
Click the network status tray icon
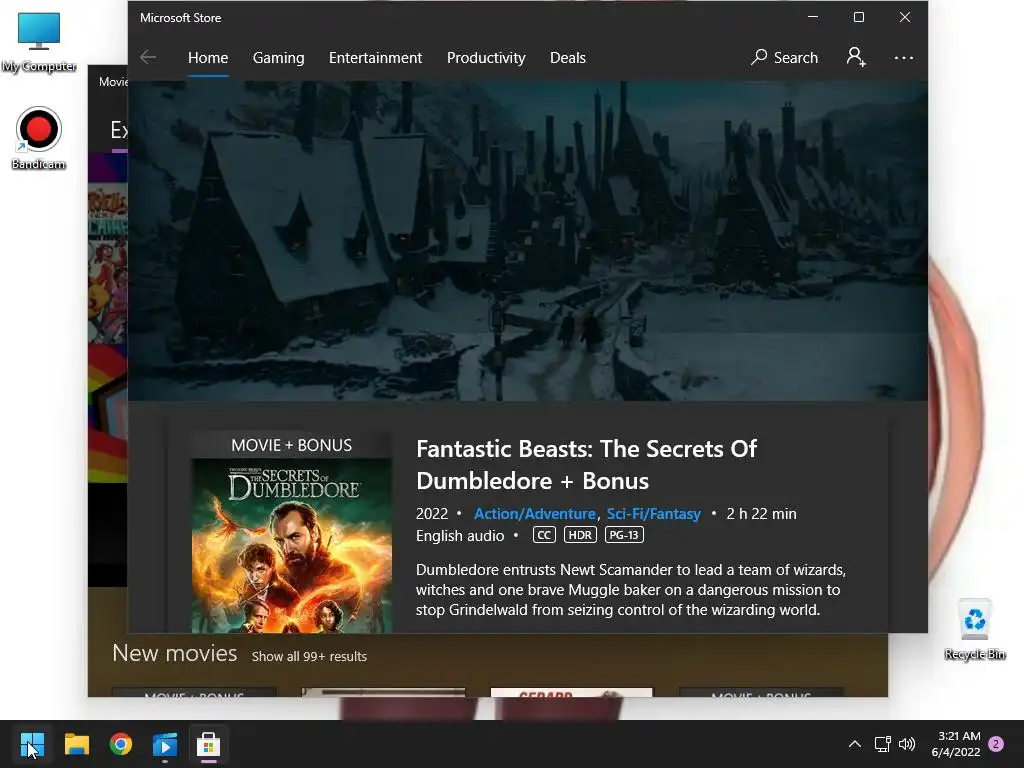[x=882, y=744]
